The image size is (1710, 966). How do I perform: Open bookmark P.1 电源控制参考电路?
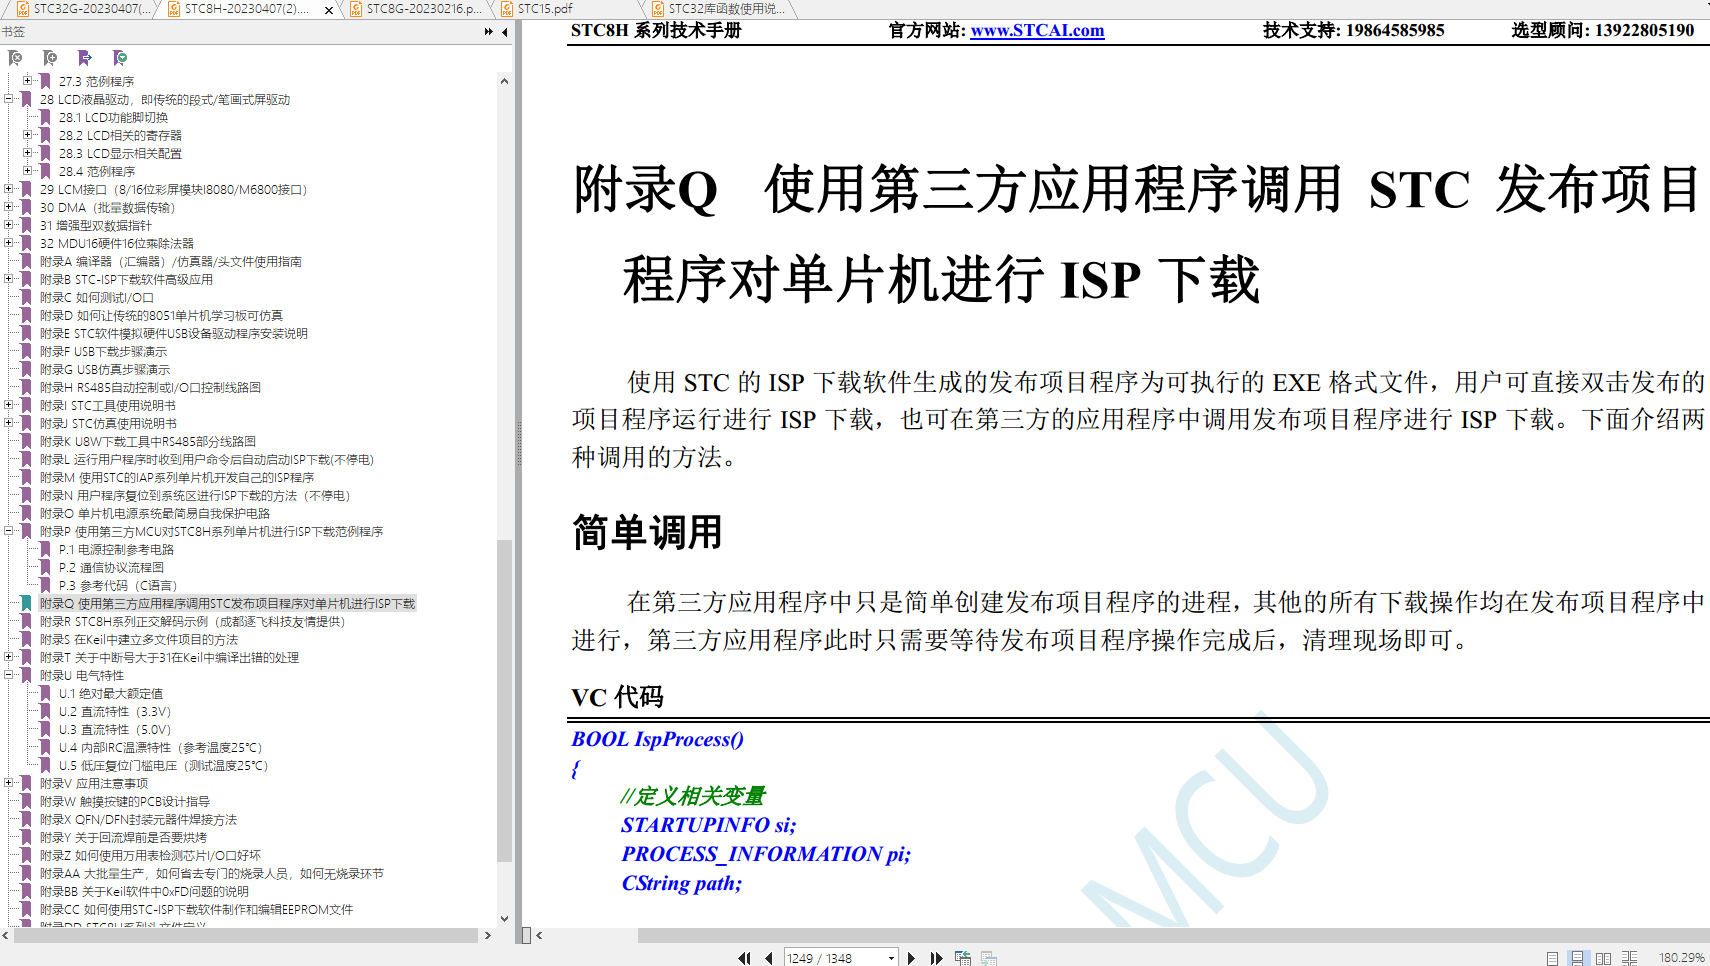[x=116, y=549]
